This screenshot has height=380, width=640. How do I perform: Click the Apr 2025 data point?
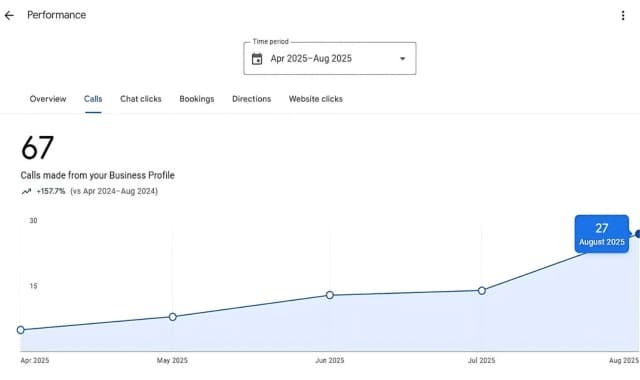[x=21, y=330]
